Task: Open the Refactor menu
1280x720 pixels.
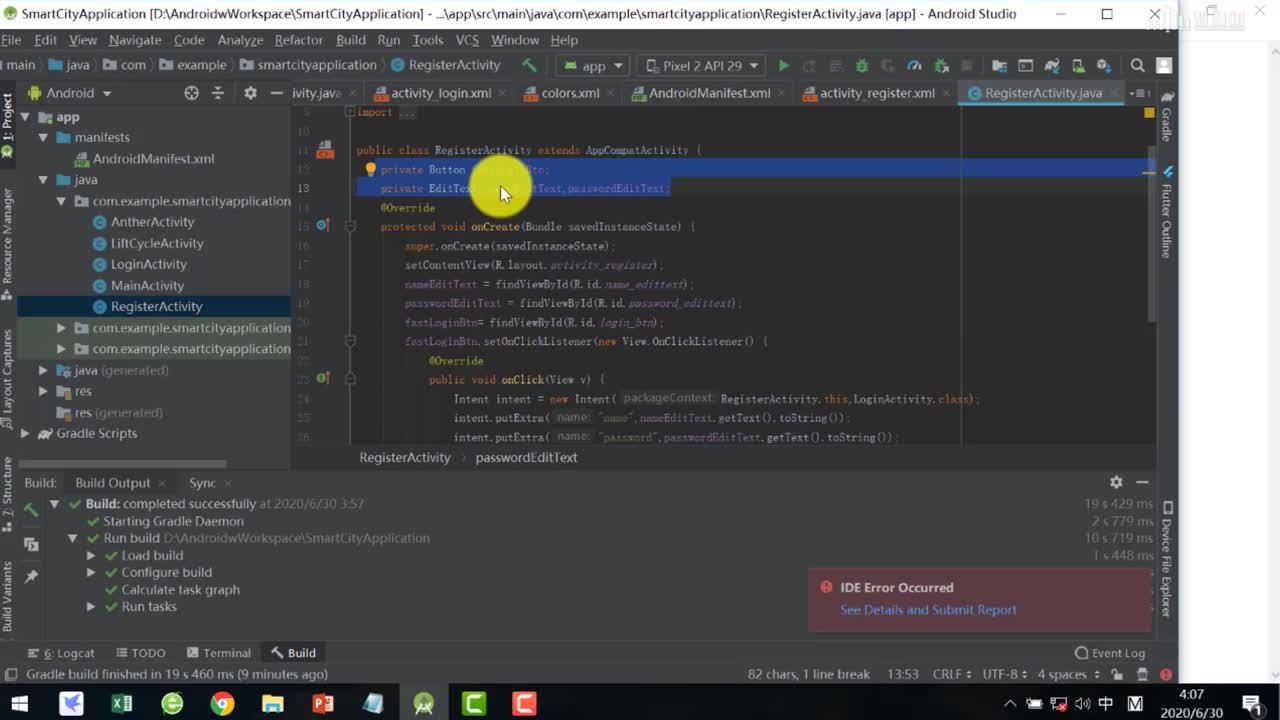Action: [298, 40]
